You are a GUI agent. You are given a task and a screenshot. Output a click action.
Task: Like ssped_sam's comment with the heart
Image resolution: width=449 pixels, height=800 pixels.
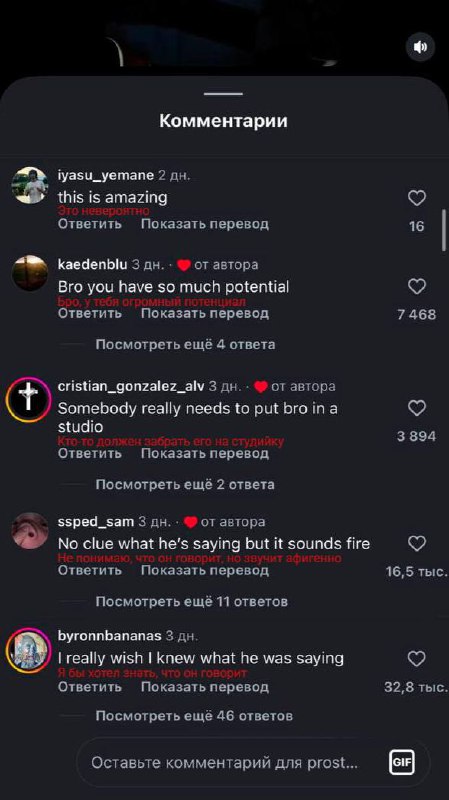pyautogui.click(x=417, y=543)
